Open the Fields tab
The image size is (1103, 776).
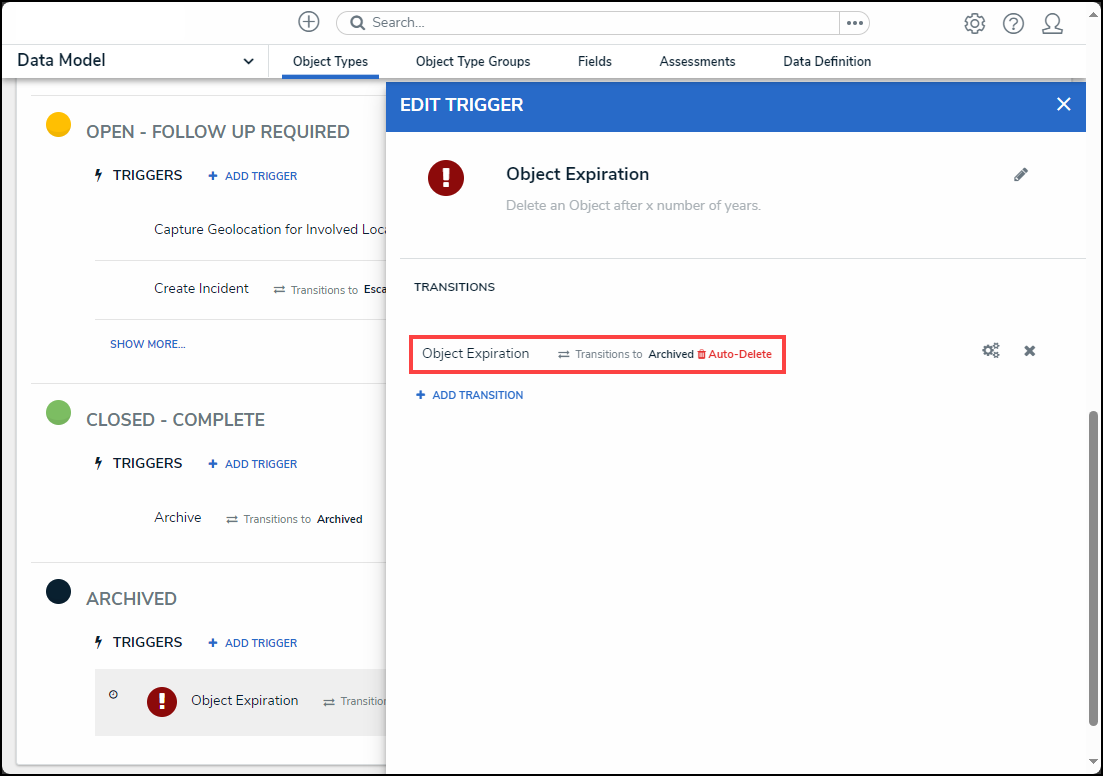594,62
